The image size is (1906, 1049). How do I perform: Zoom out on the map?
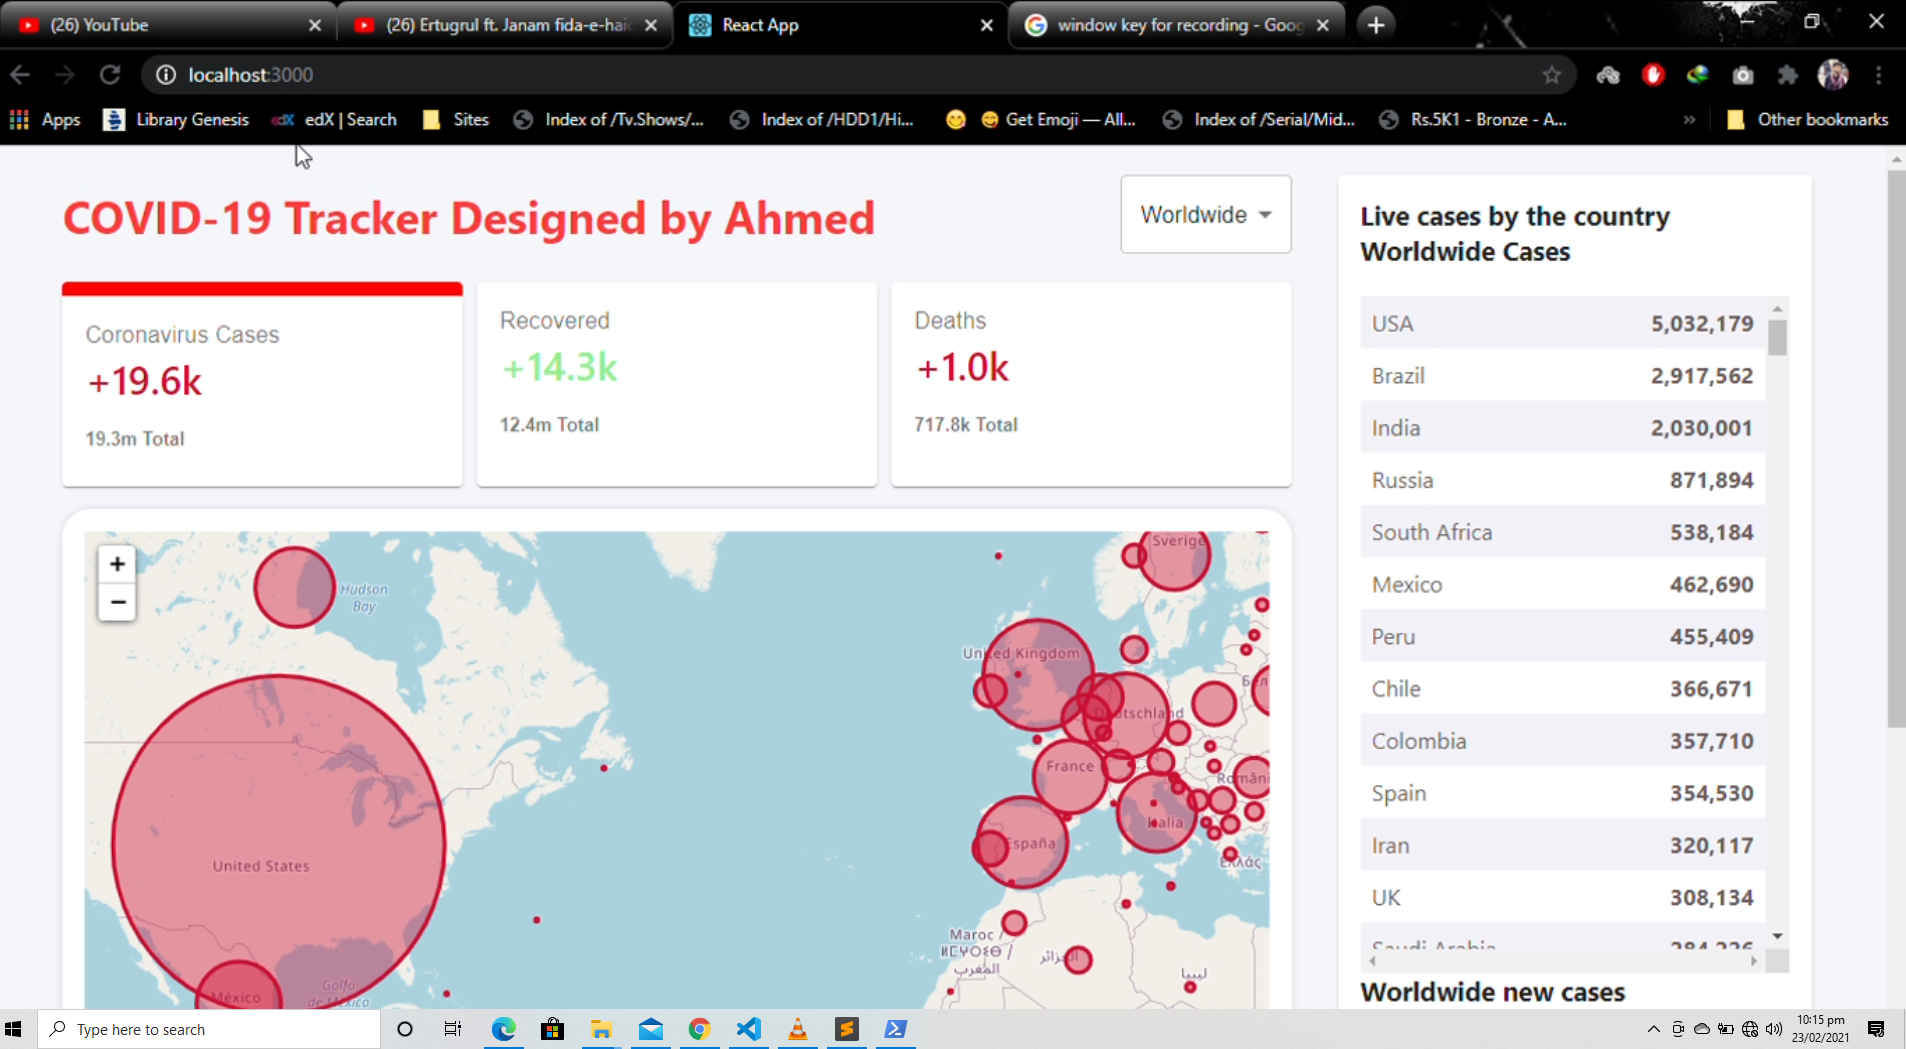(x=117, y=602)
